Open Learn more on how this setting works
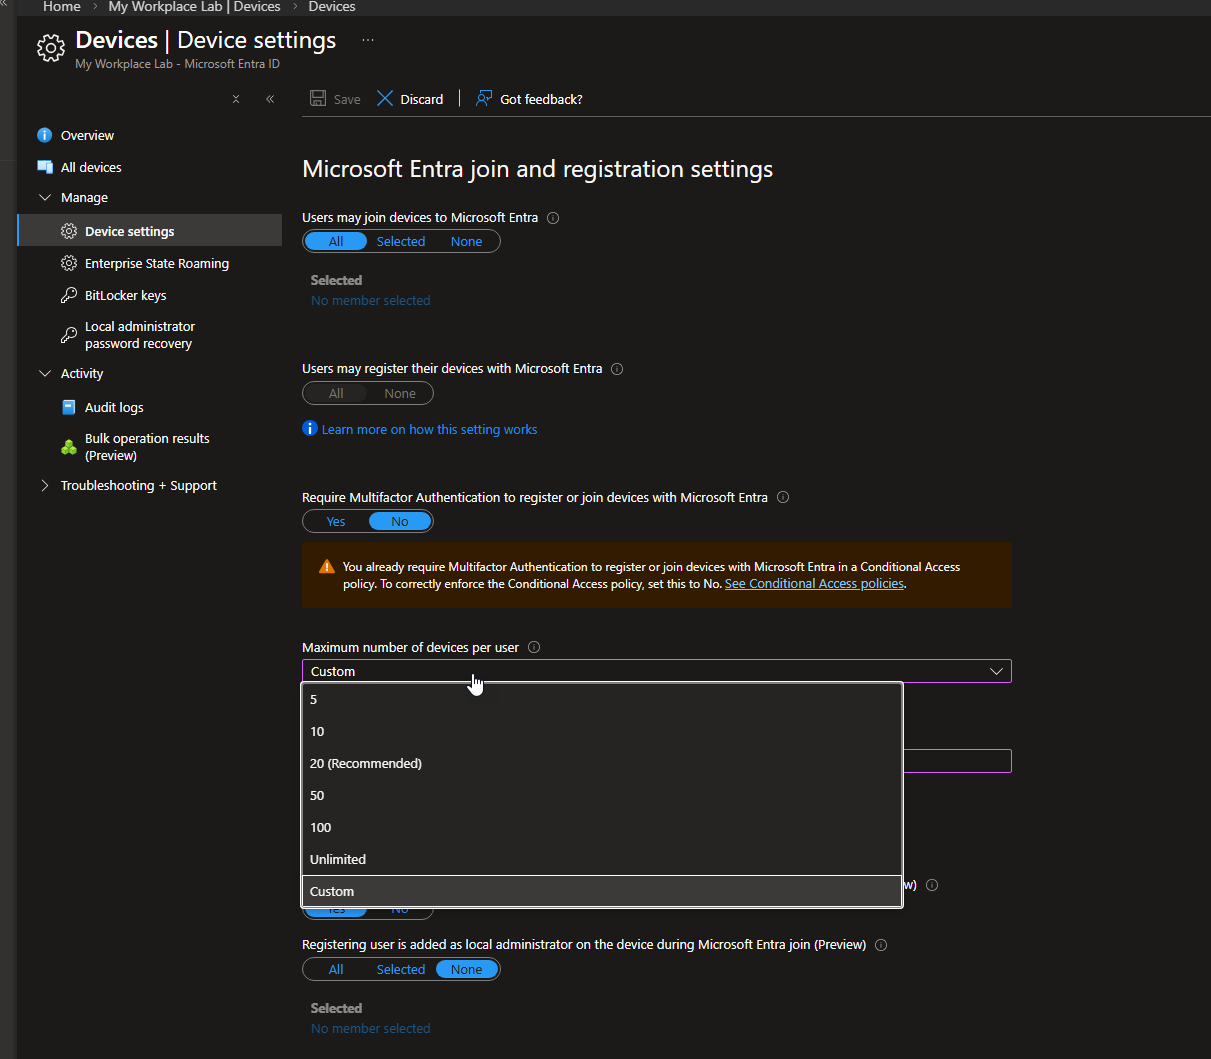1211x1059 pixels. coord(429,429)
